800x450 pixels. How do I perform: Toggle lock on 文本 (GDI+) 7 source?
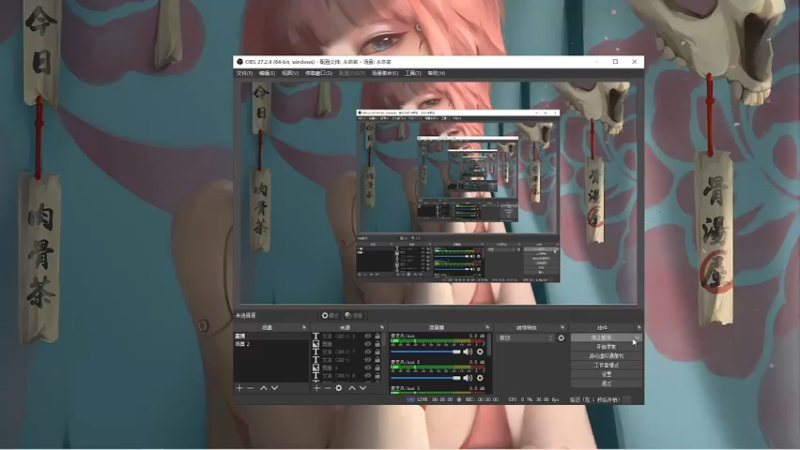378,352
